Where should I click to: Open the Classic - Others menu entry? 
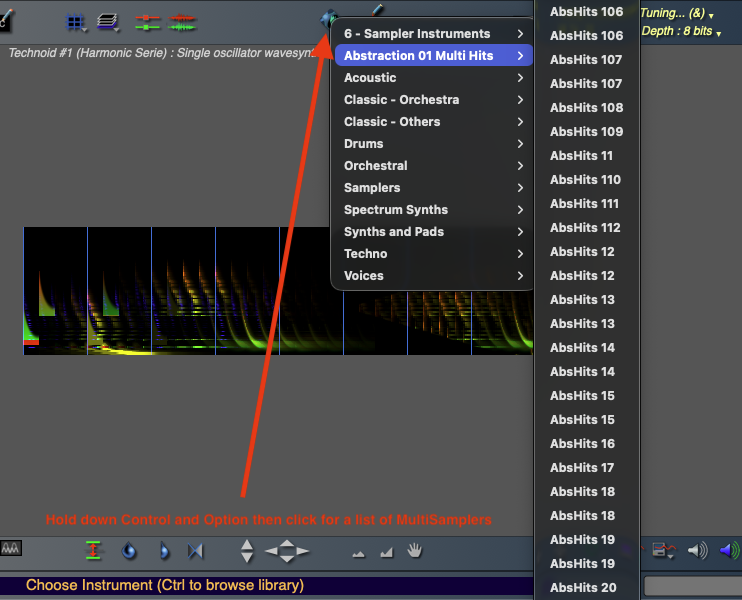pos(433,122)
